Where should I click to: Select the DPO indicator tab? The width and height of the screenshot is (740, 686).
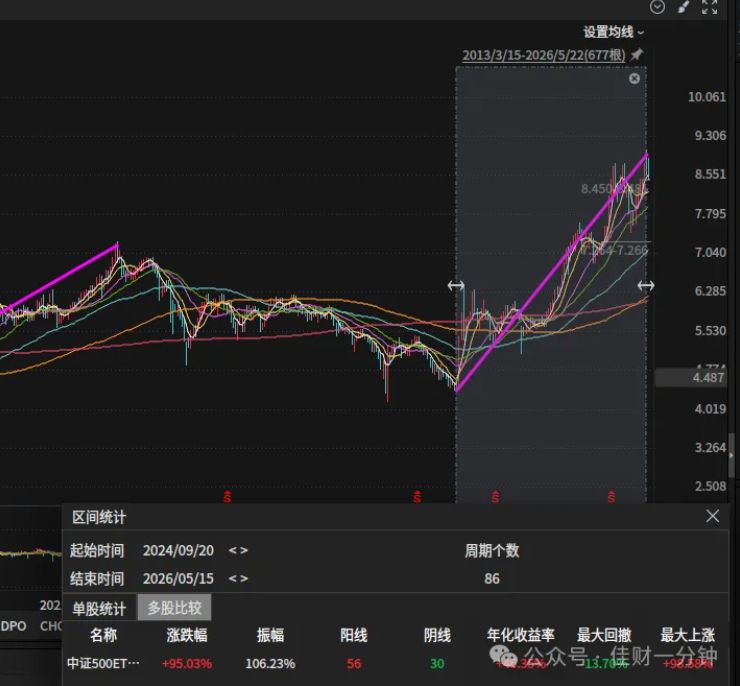click(x=13, y=626)
